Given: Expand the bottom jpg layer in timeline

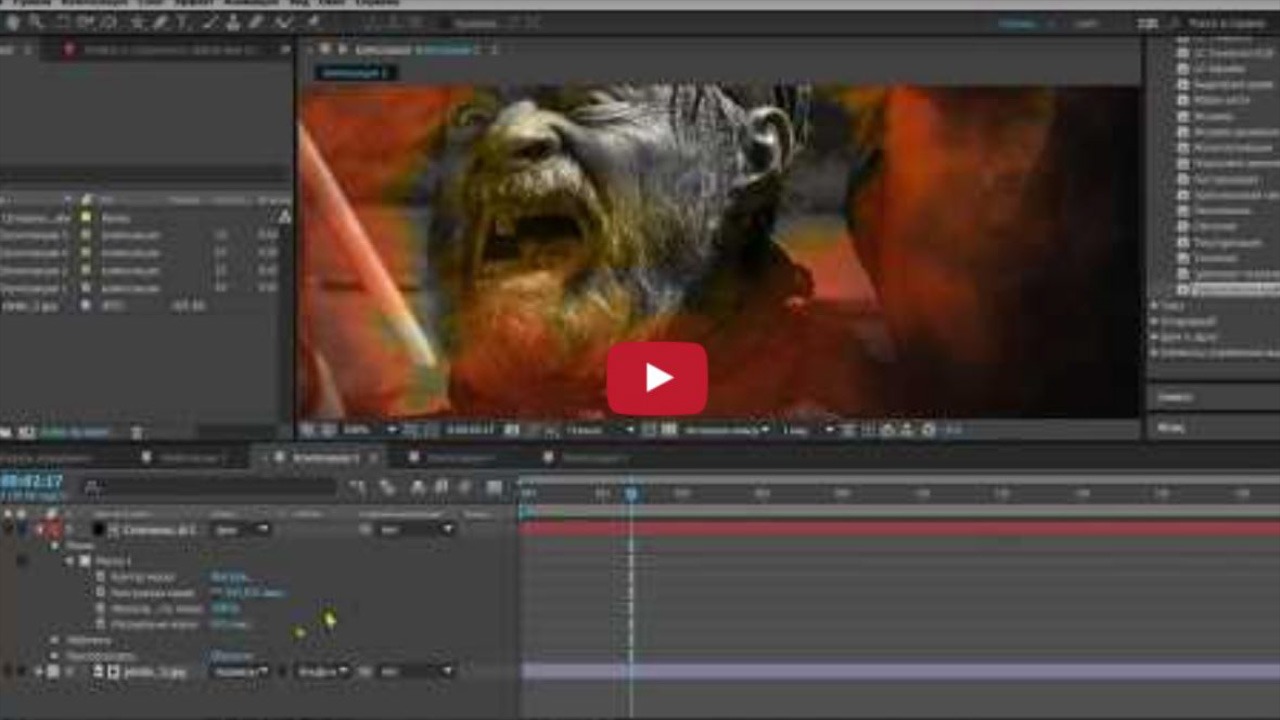Looking at the screenshot, I should tap(41, 672).
